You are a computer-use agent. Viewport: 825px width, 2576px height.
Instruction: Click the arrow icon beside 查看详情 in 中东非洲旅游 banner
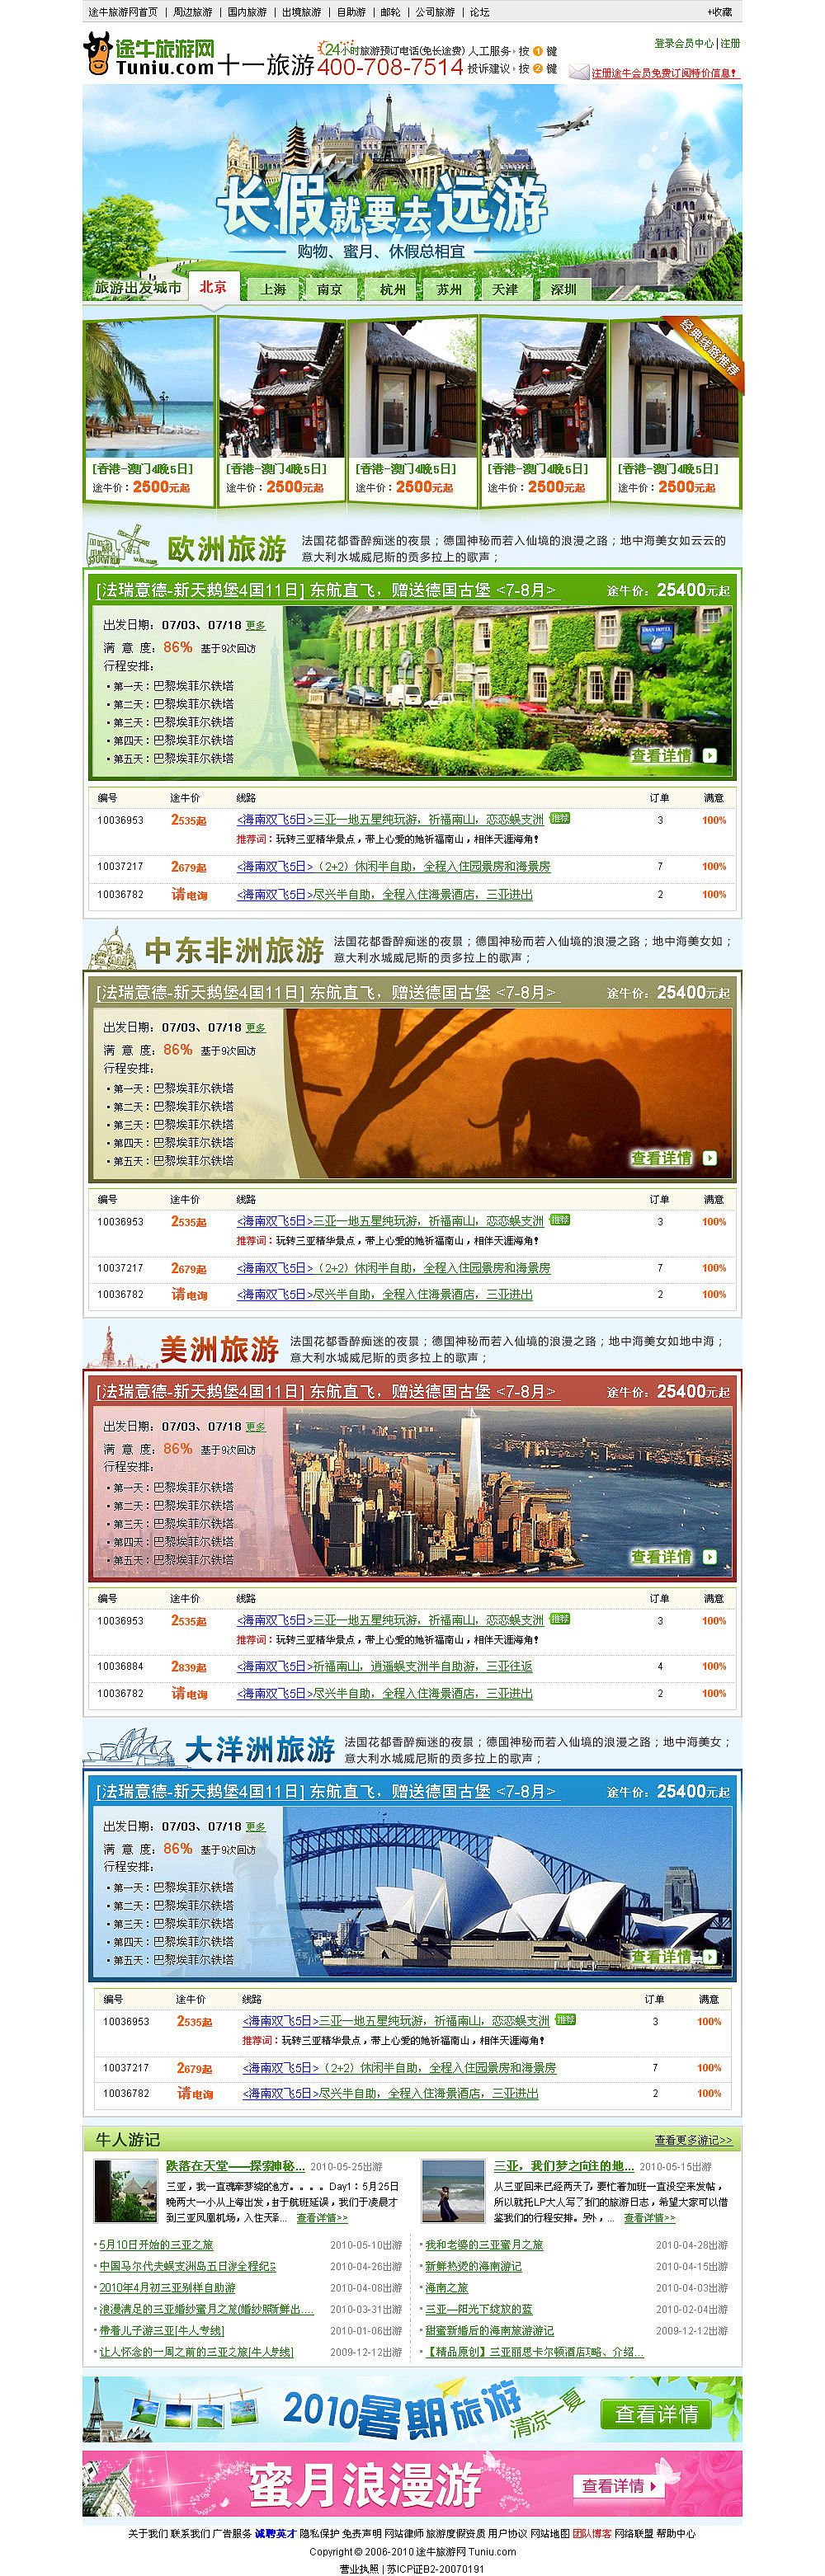point(709,1157)
